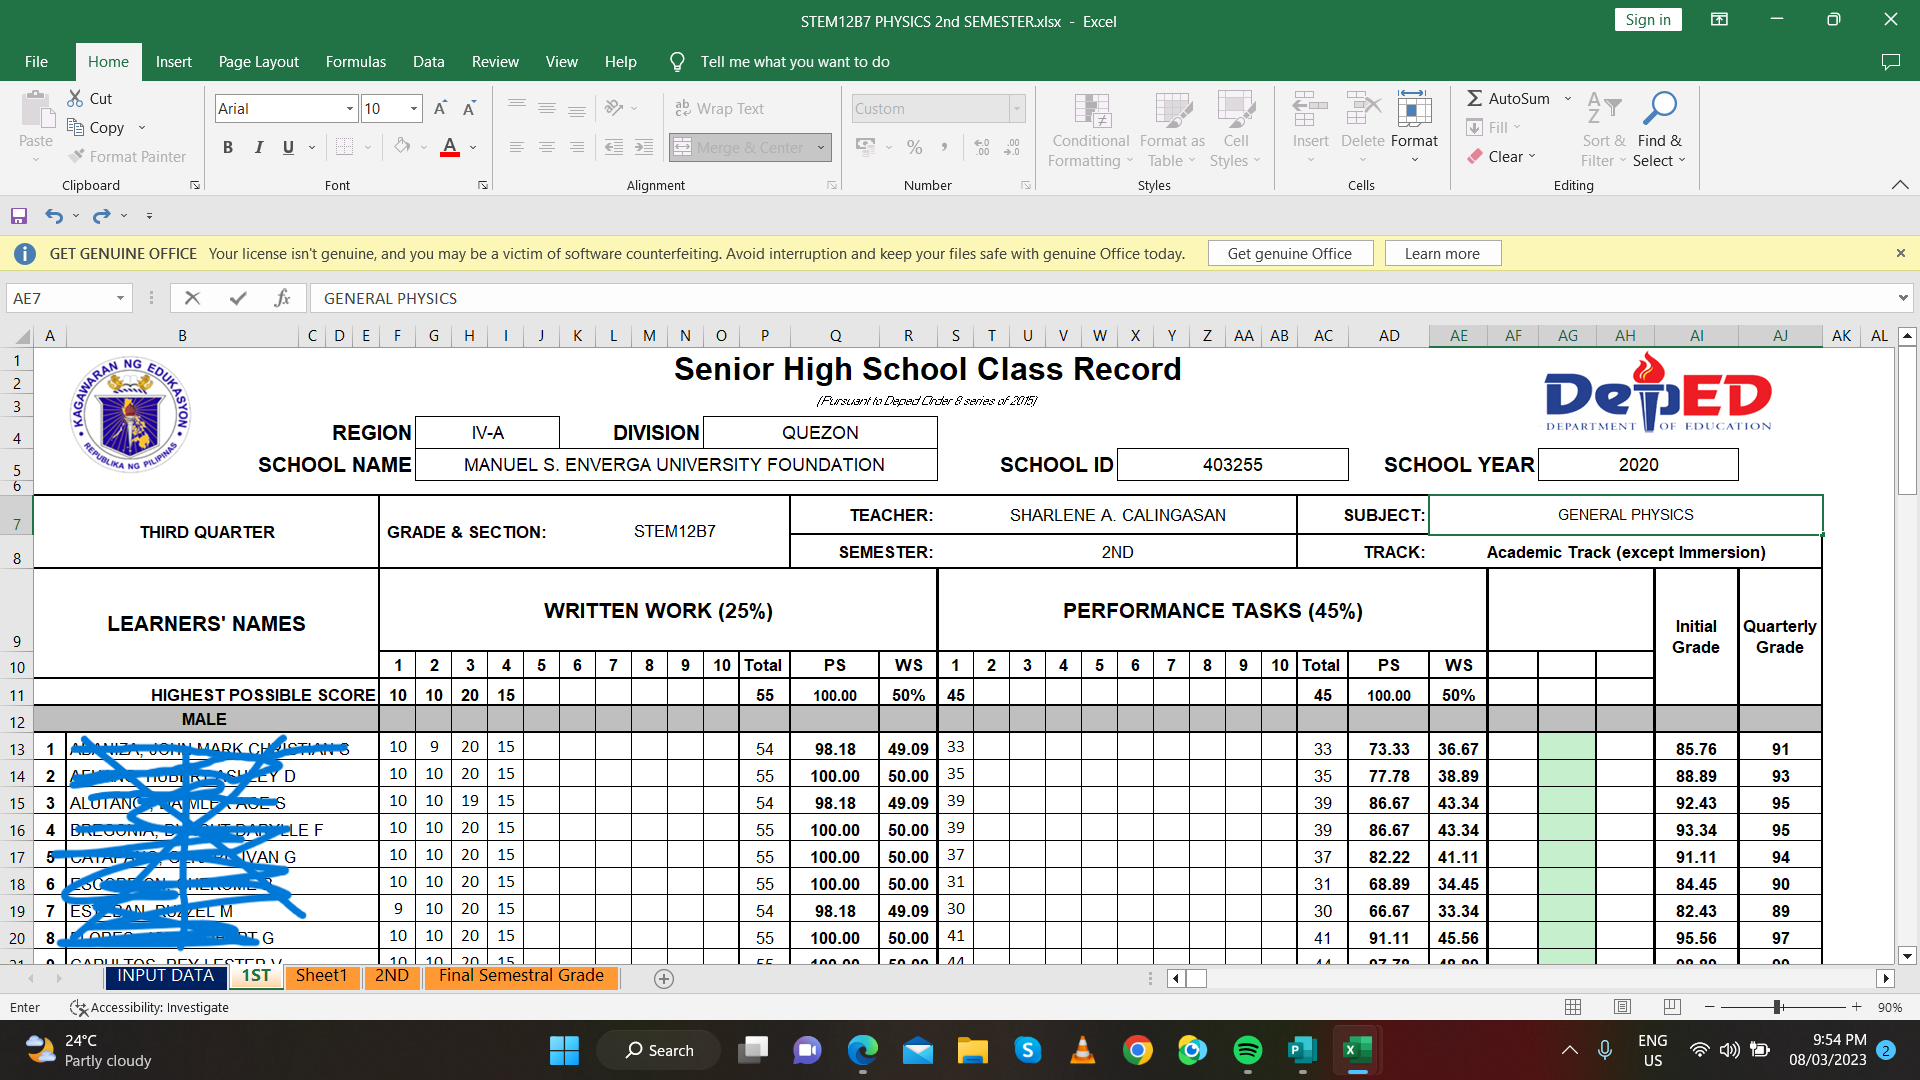
Task: Click the red Font Color A swatch
Action: 450,147
